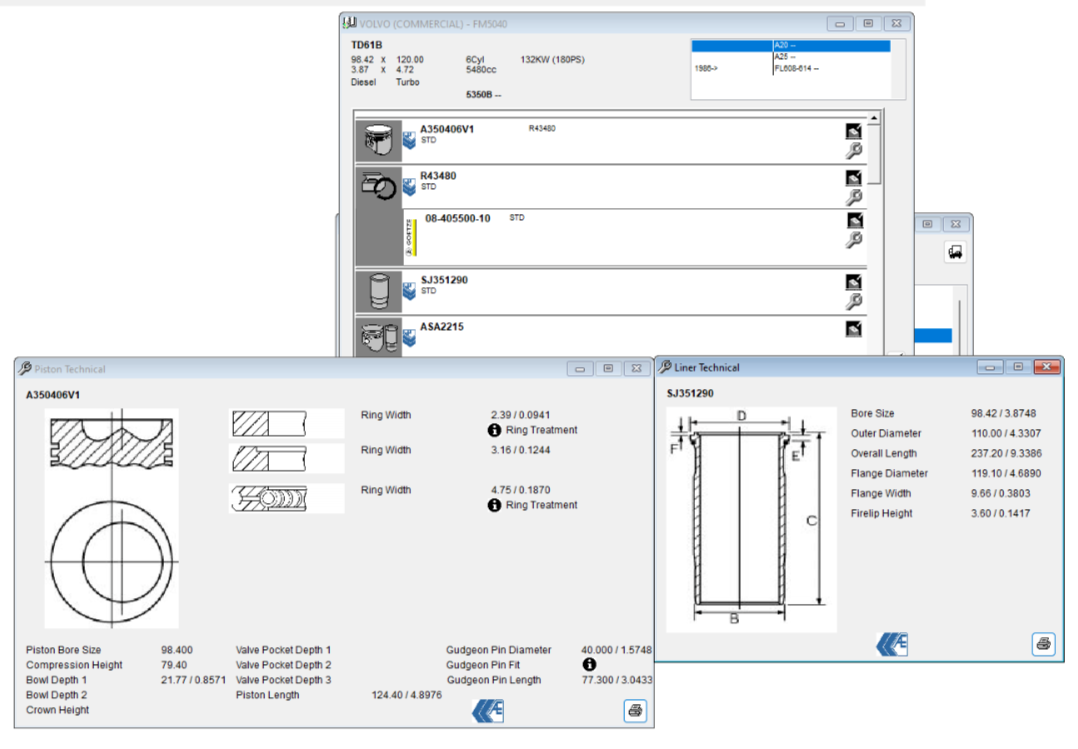Select the A25 -- model row
Screen dimensions: 1078x749
tap(791, 57)
